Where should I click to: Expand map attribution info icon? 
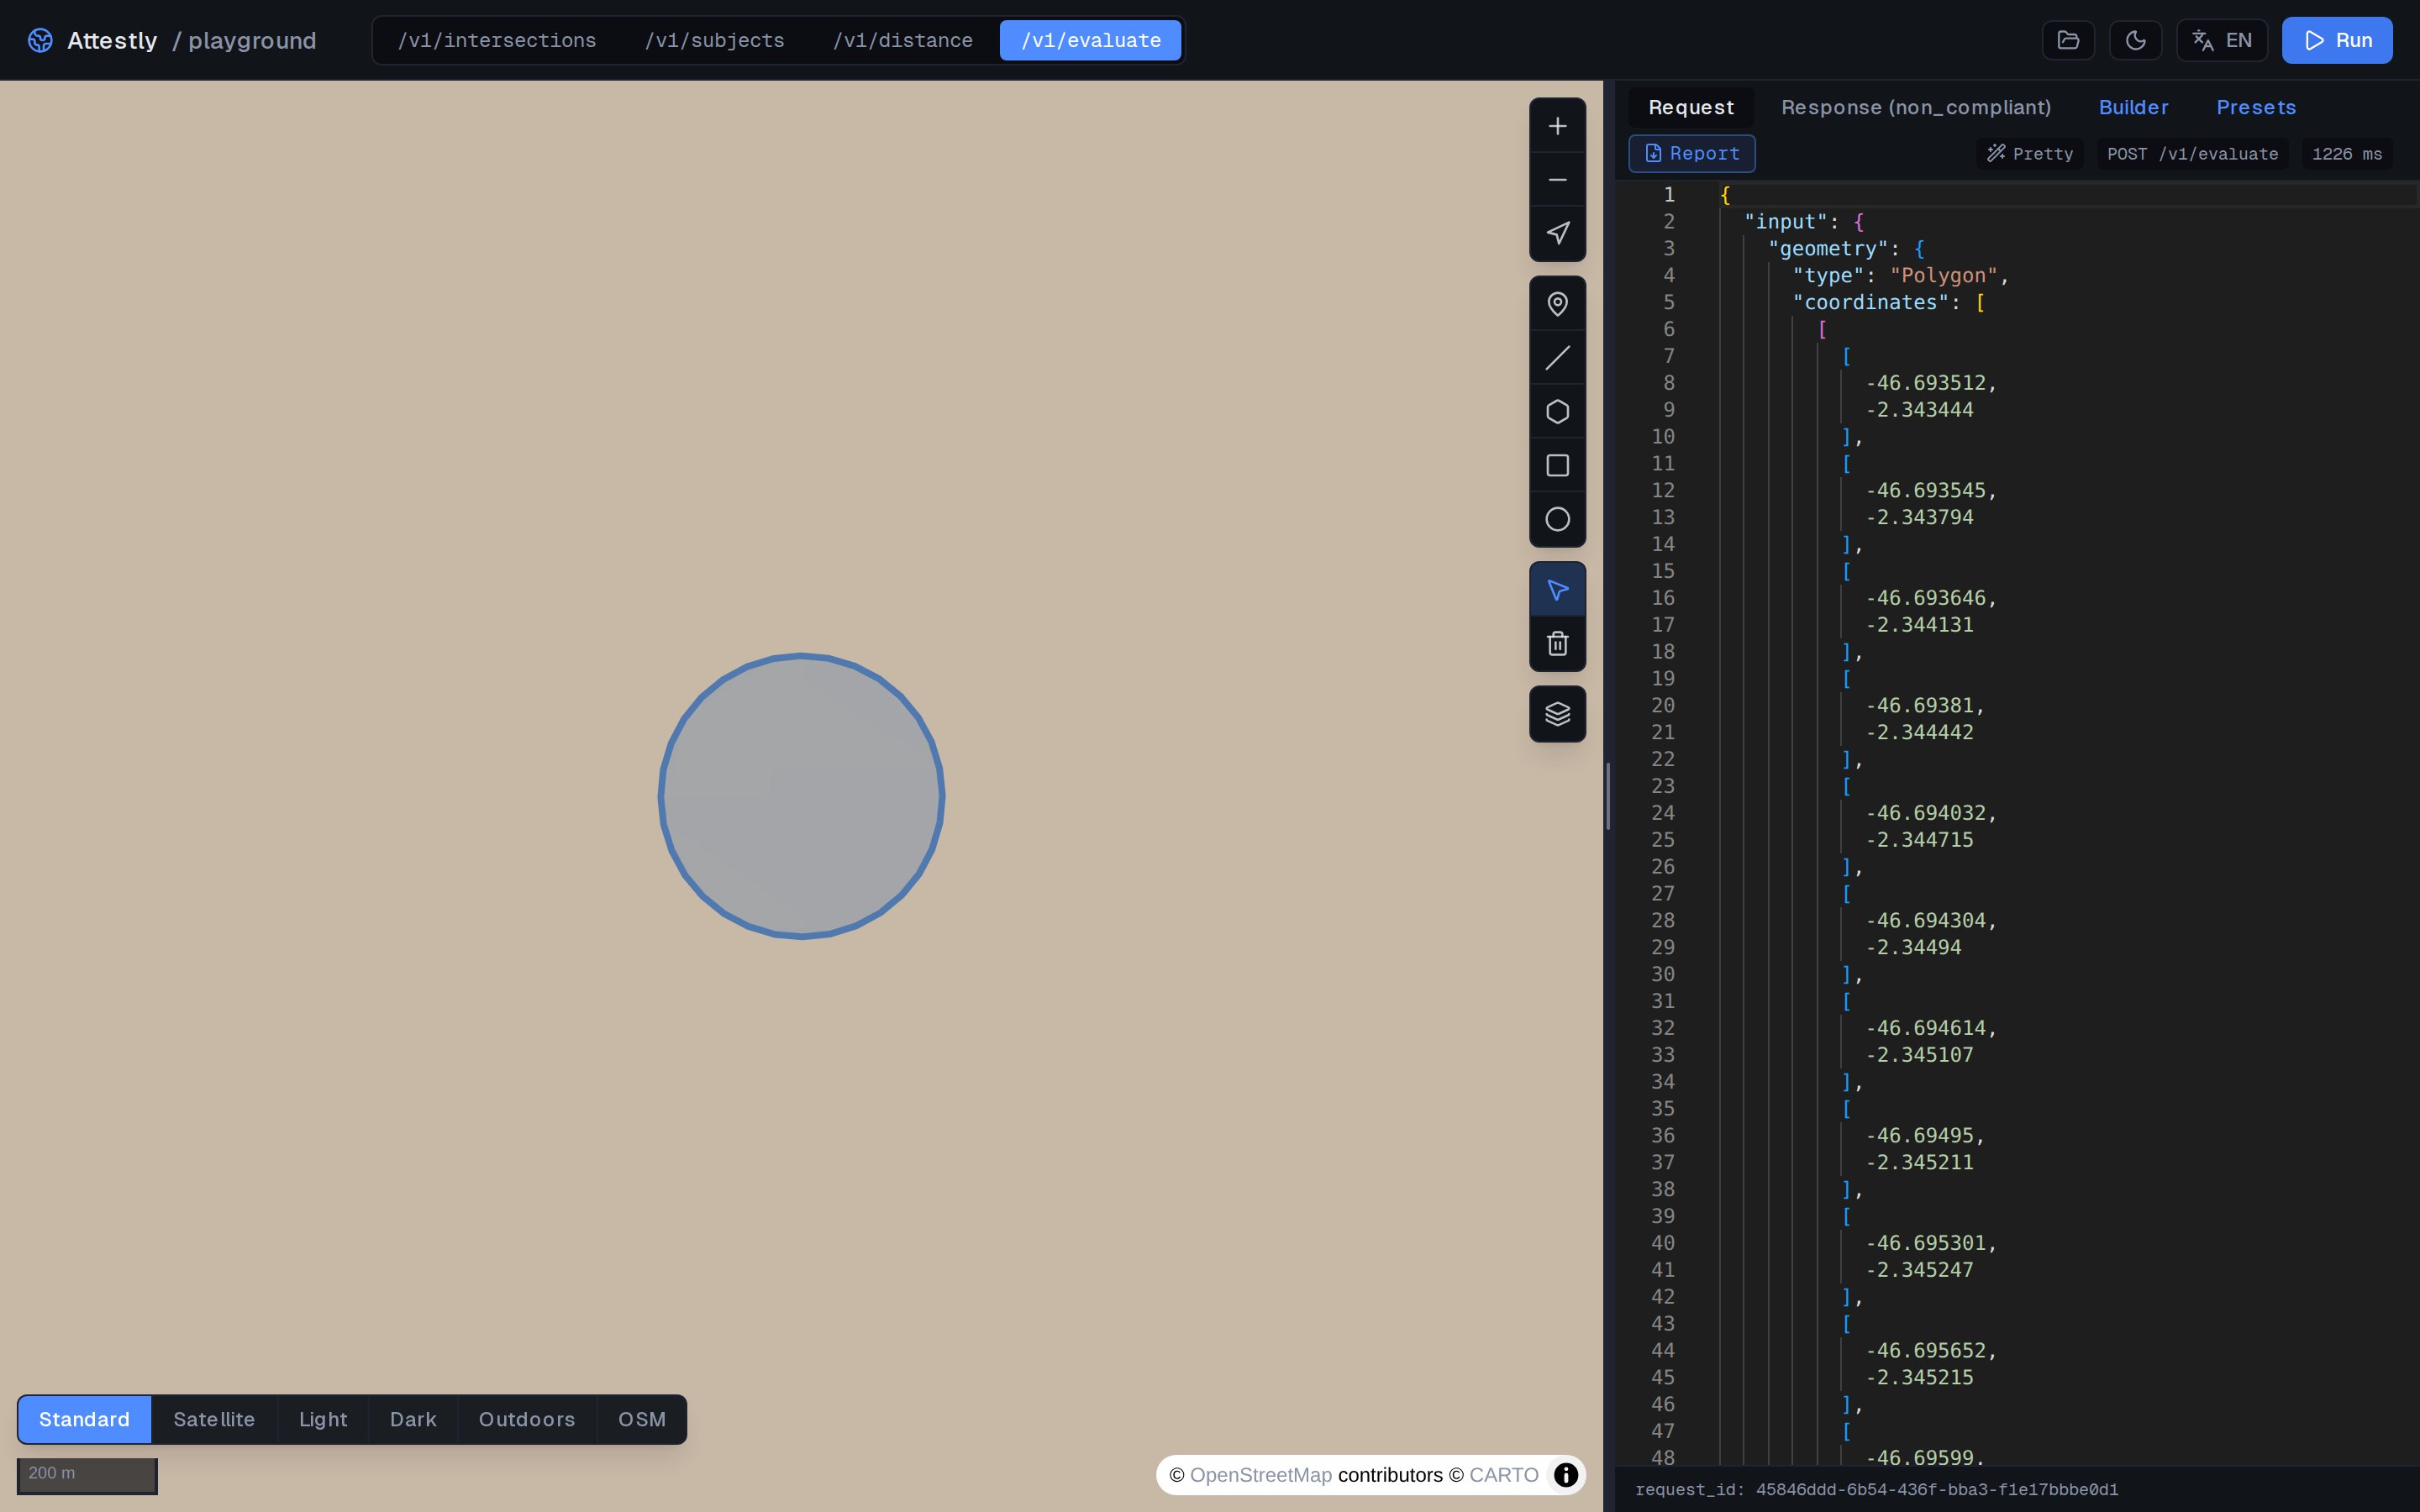(x=1565, y=1475)
